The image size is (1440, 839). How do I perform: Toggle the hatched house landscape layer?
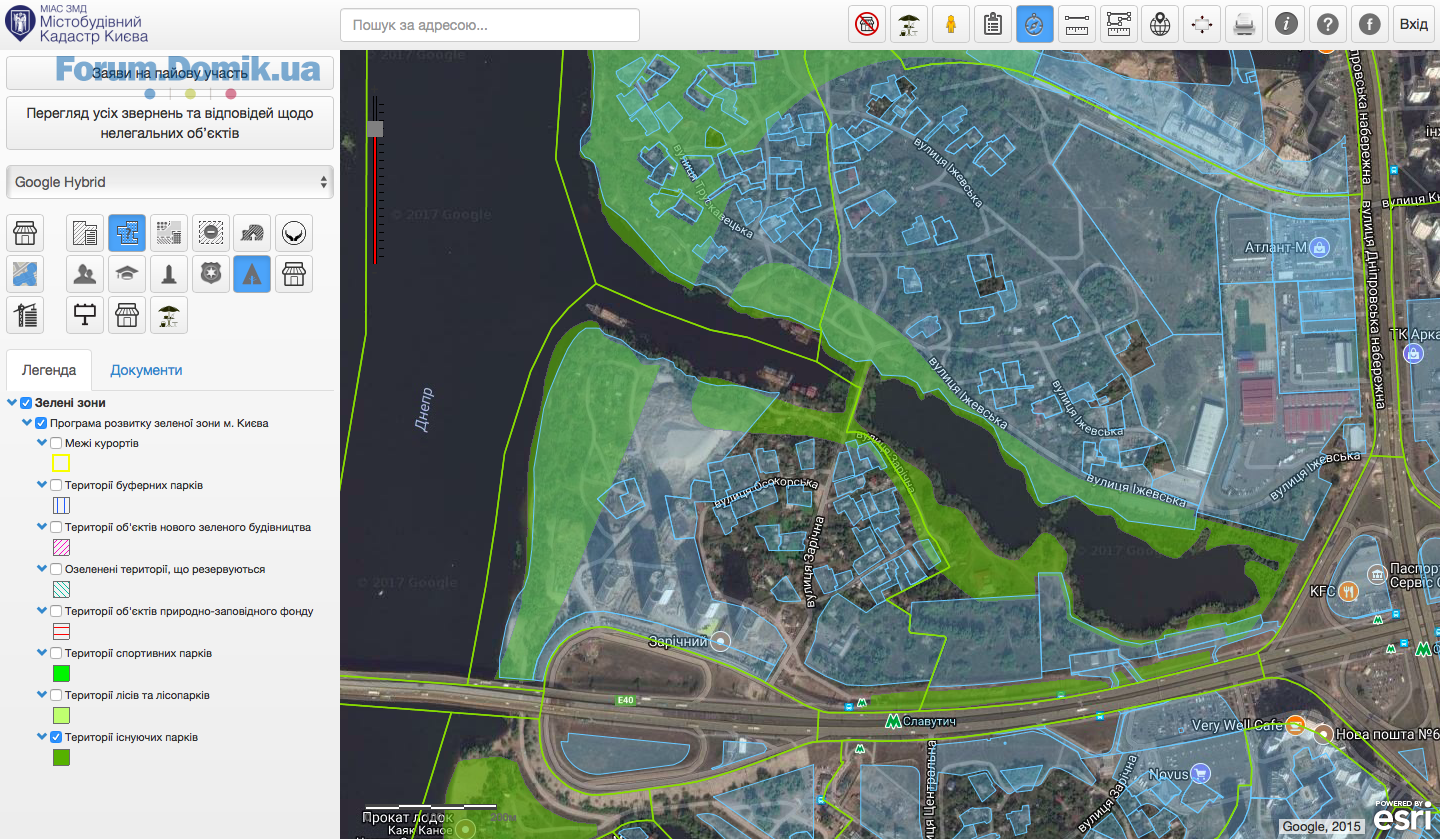(x=252, y=233)
